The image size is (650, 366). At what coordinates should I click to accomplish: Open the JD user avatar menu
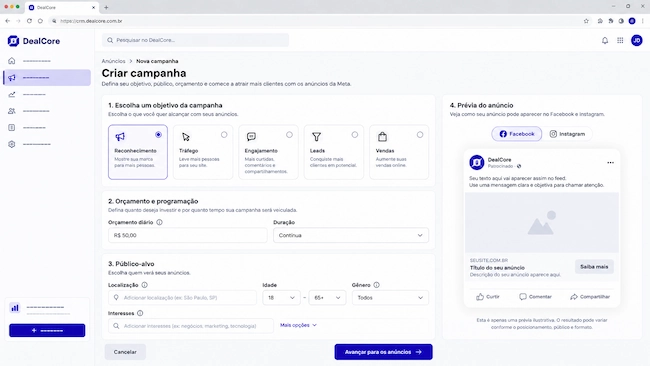point(637,40)
